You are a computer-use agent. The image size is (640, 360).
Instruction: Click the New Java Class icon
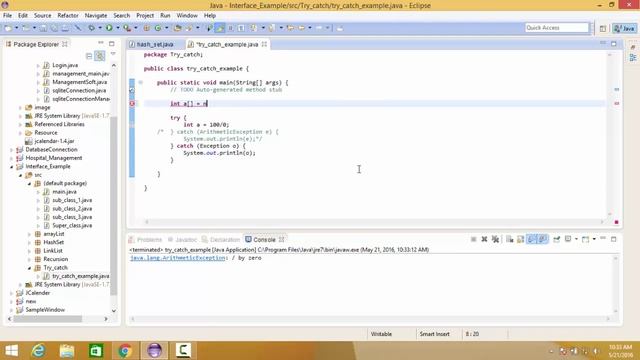click(158, 28)
